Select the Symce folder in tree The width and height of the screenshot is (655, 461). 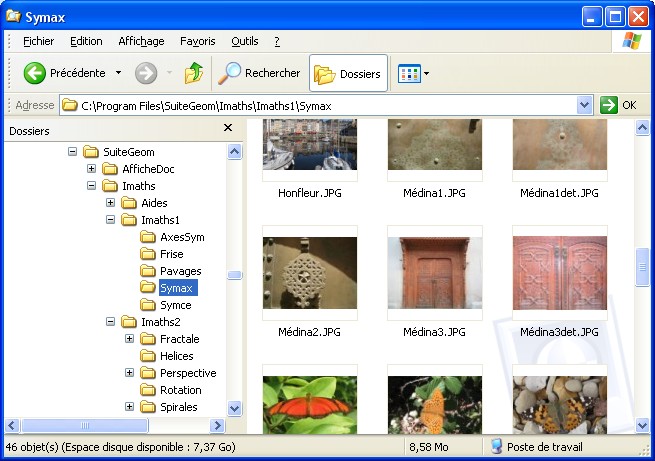click(x=175, y=305)
